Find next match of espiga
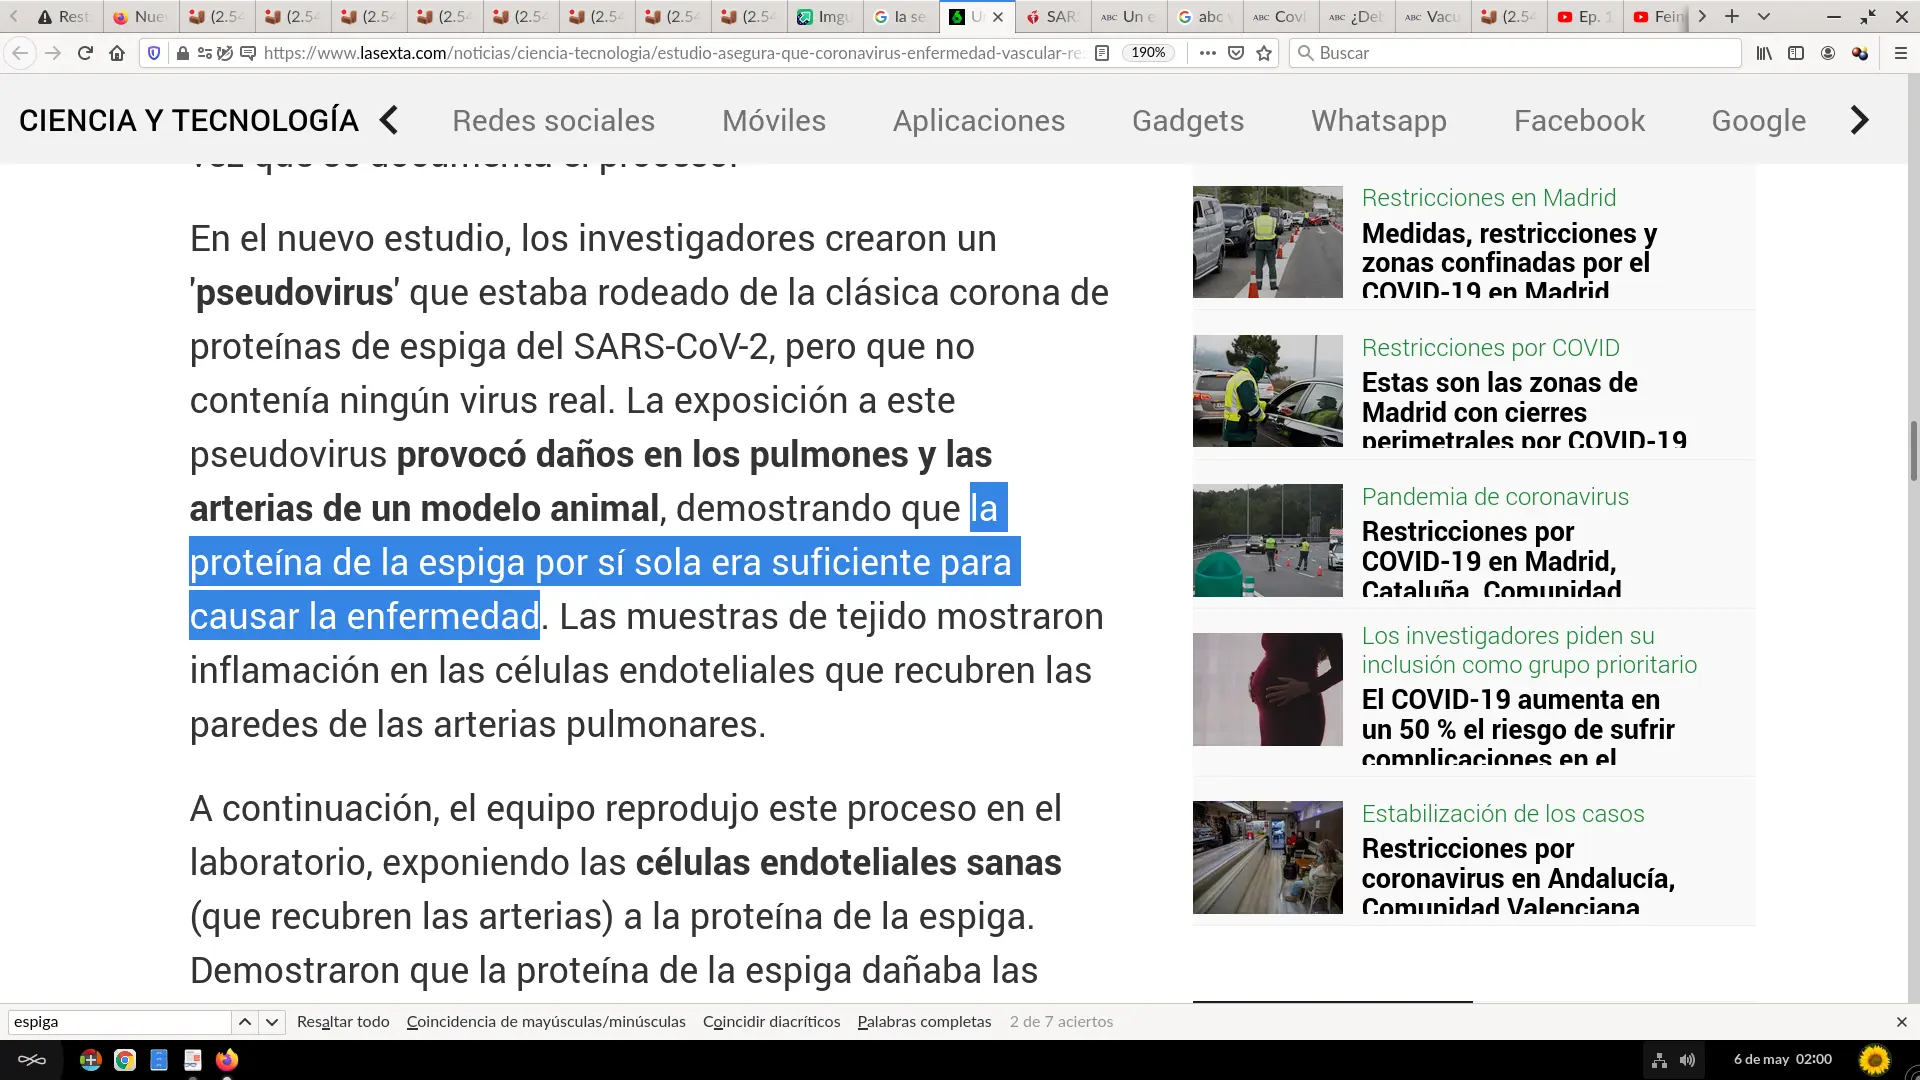The width and height of the screenshot is (1920, 1080). coord(272,1022)
